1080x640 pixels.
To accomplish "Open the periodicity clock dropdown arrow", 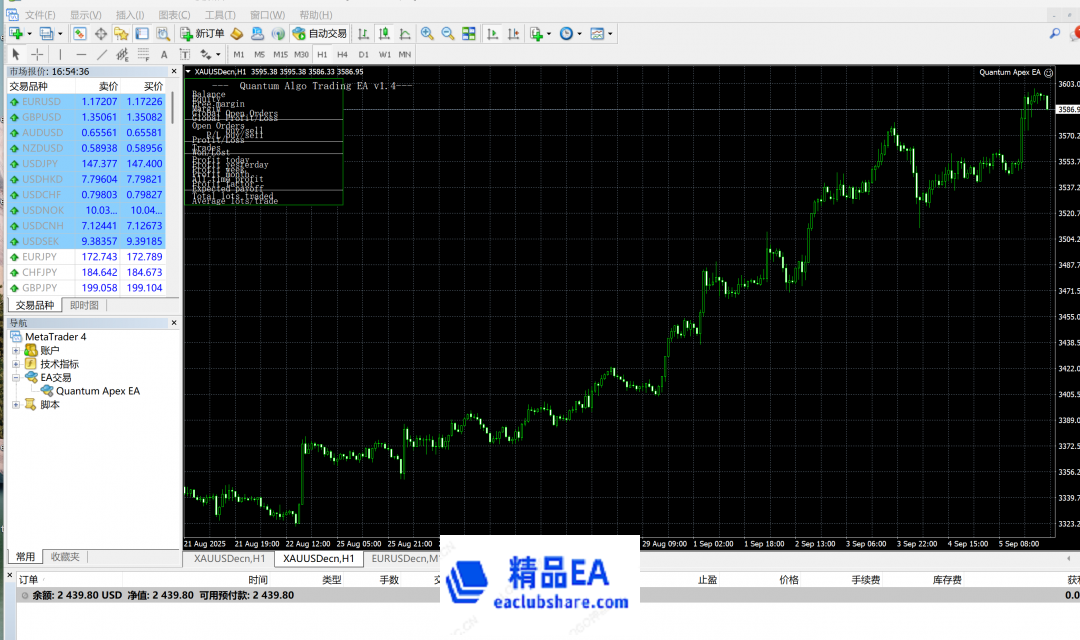I will (580, 33).
